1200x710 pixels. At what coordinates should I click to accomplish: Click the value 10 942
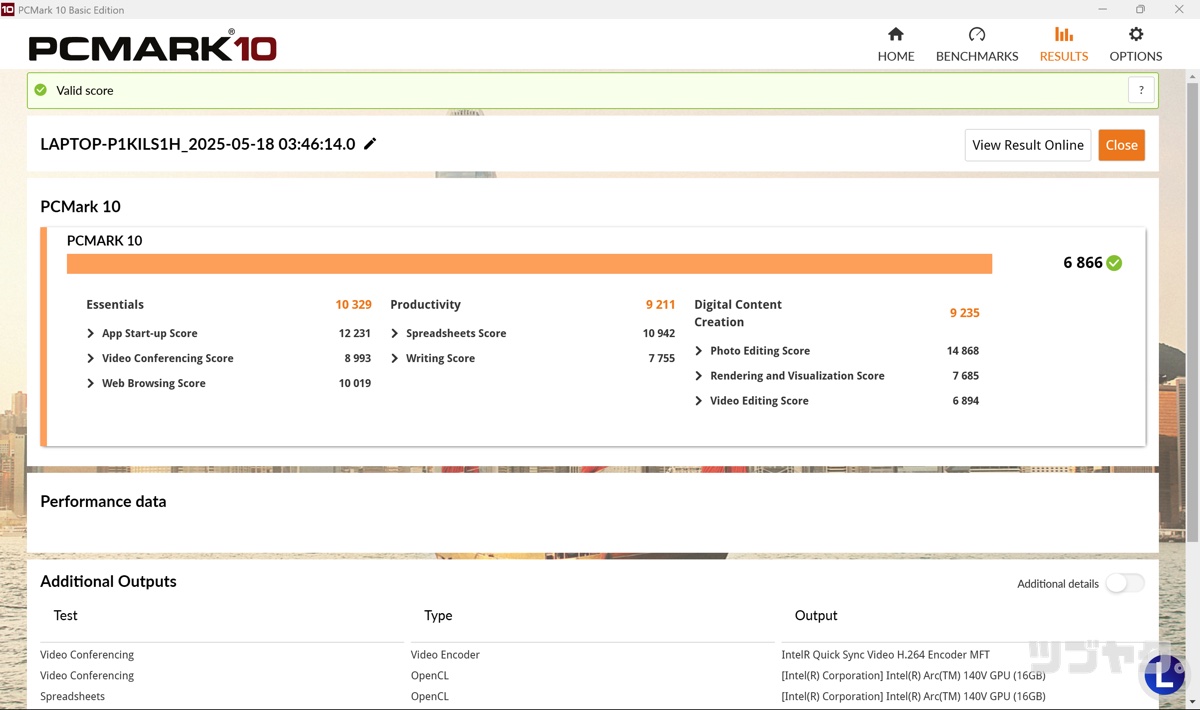click(x=659, y=333)
